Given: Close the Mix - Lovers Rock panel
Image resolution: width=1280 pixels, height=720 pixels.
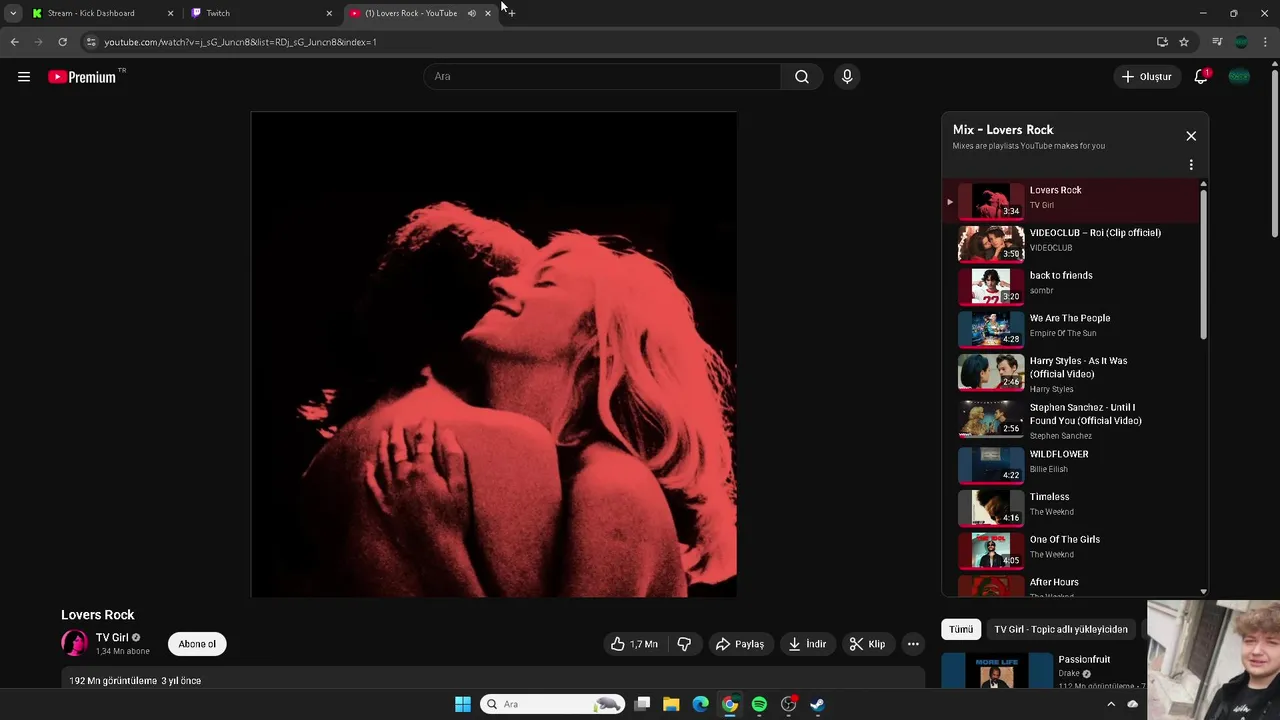Looking at the screenshot, I should point(1191,136).
